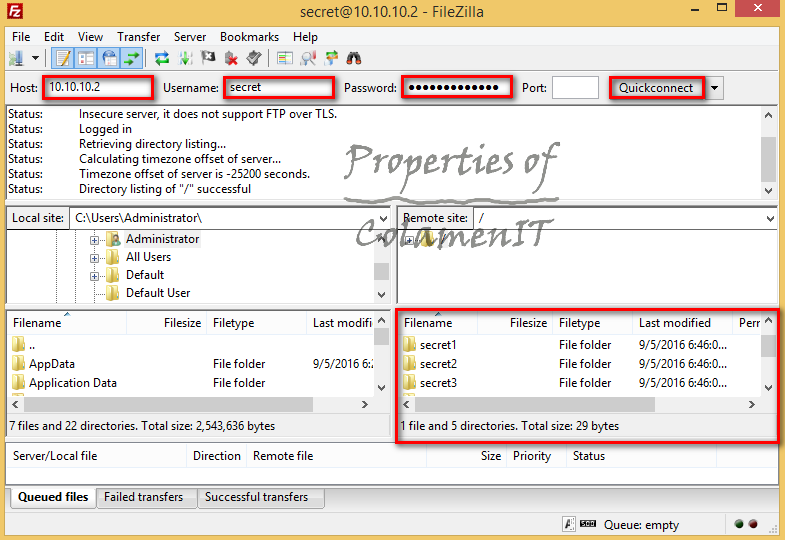Screen dimensions: 785x540
Task: Sort remote list by Filetype column
Action: click(x=593, y=323)
